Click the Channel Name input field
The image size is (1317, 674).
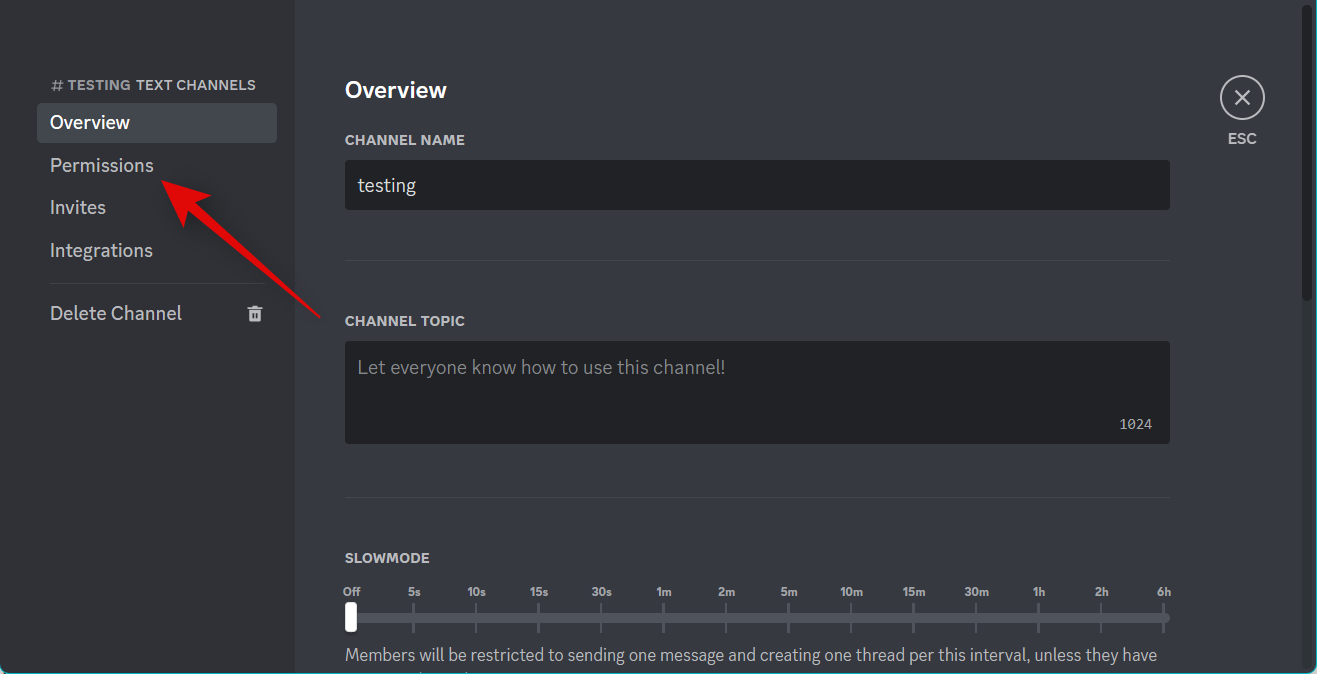(757, 185)
